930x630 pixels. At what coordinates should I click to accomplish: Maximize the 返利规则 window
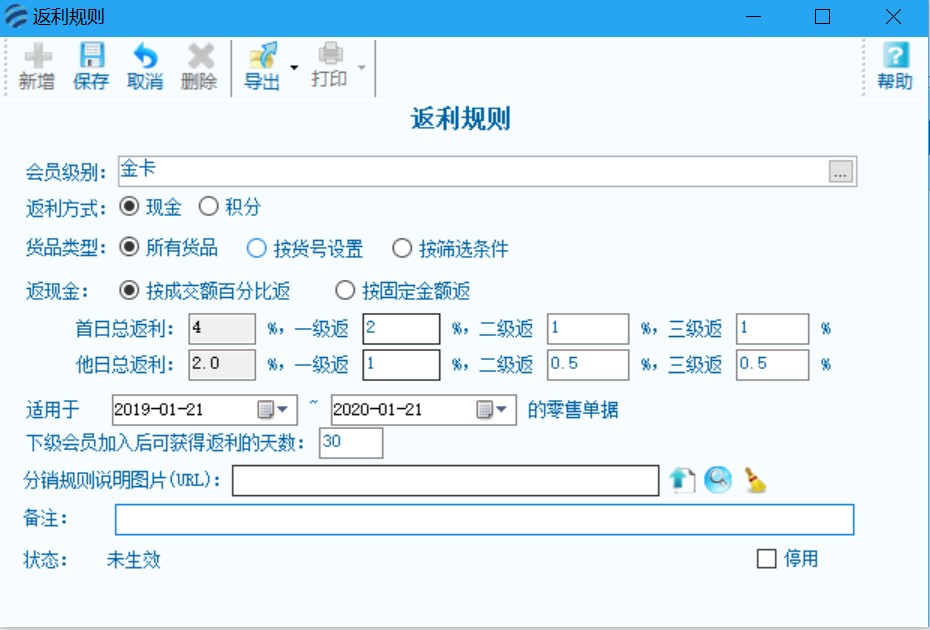(x=822, y=17)
